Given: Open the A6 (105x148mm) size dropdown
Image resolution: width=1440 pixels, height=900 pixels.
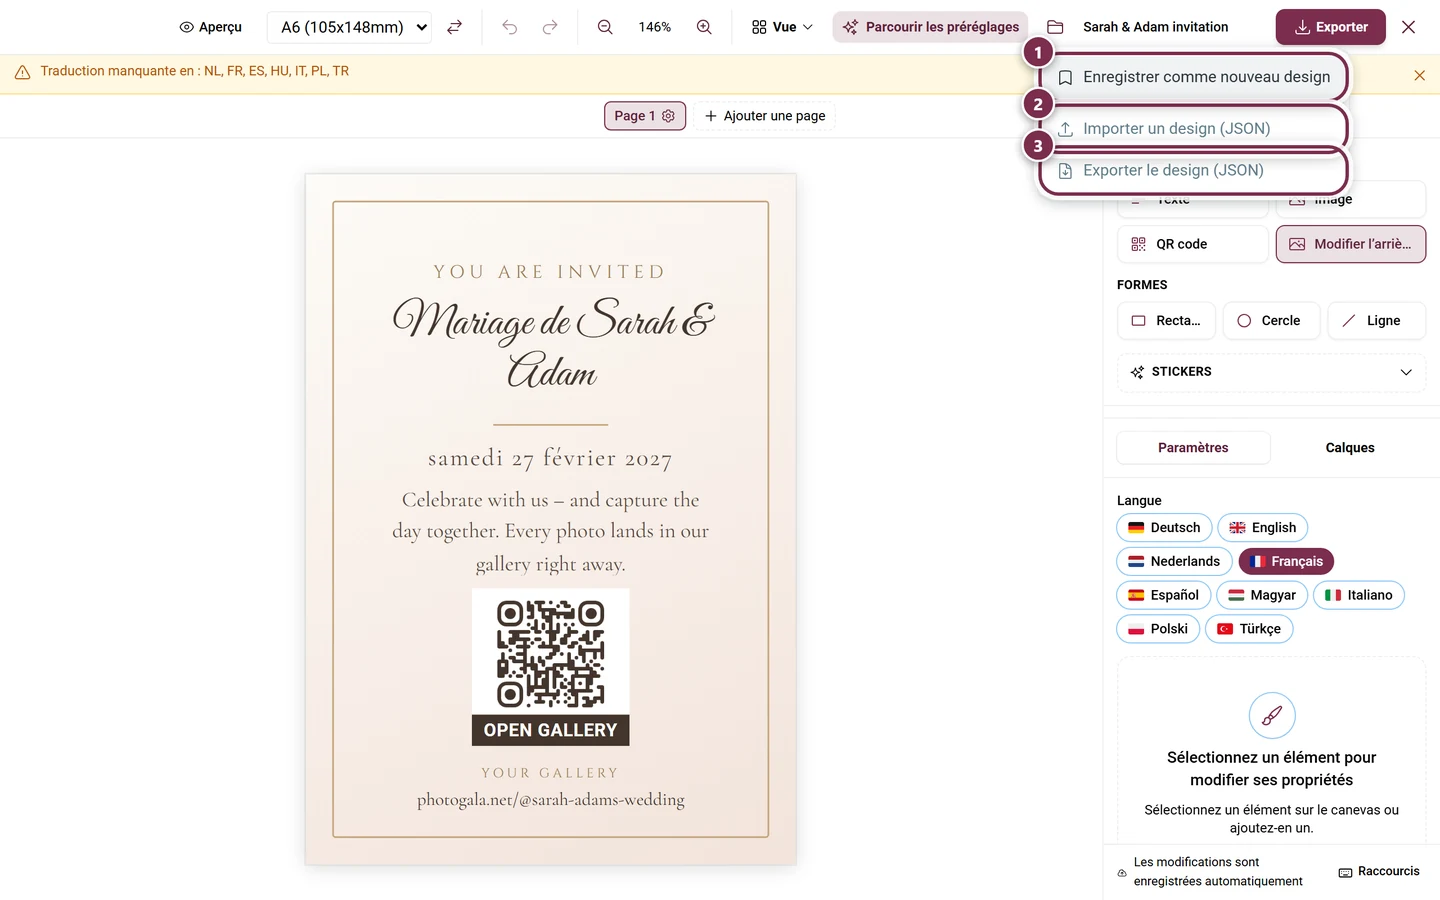Looking at the screenshot, I should (x=349, y=27).
